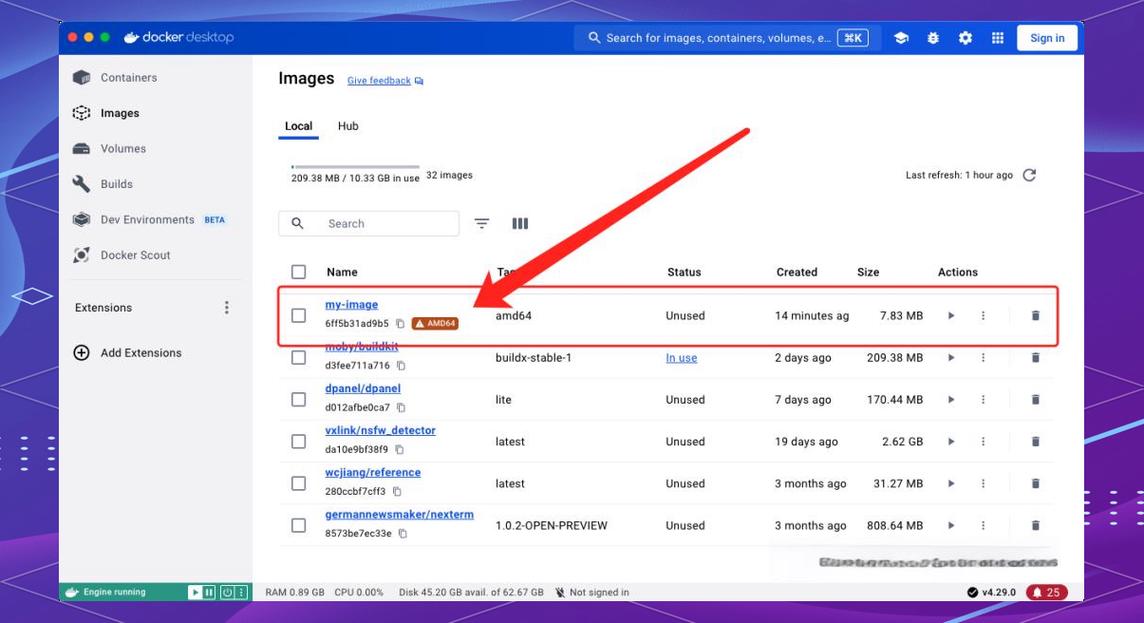Expand the Extensions options menu

click(227, 308)
